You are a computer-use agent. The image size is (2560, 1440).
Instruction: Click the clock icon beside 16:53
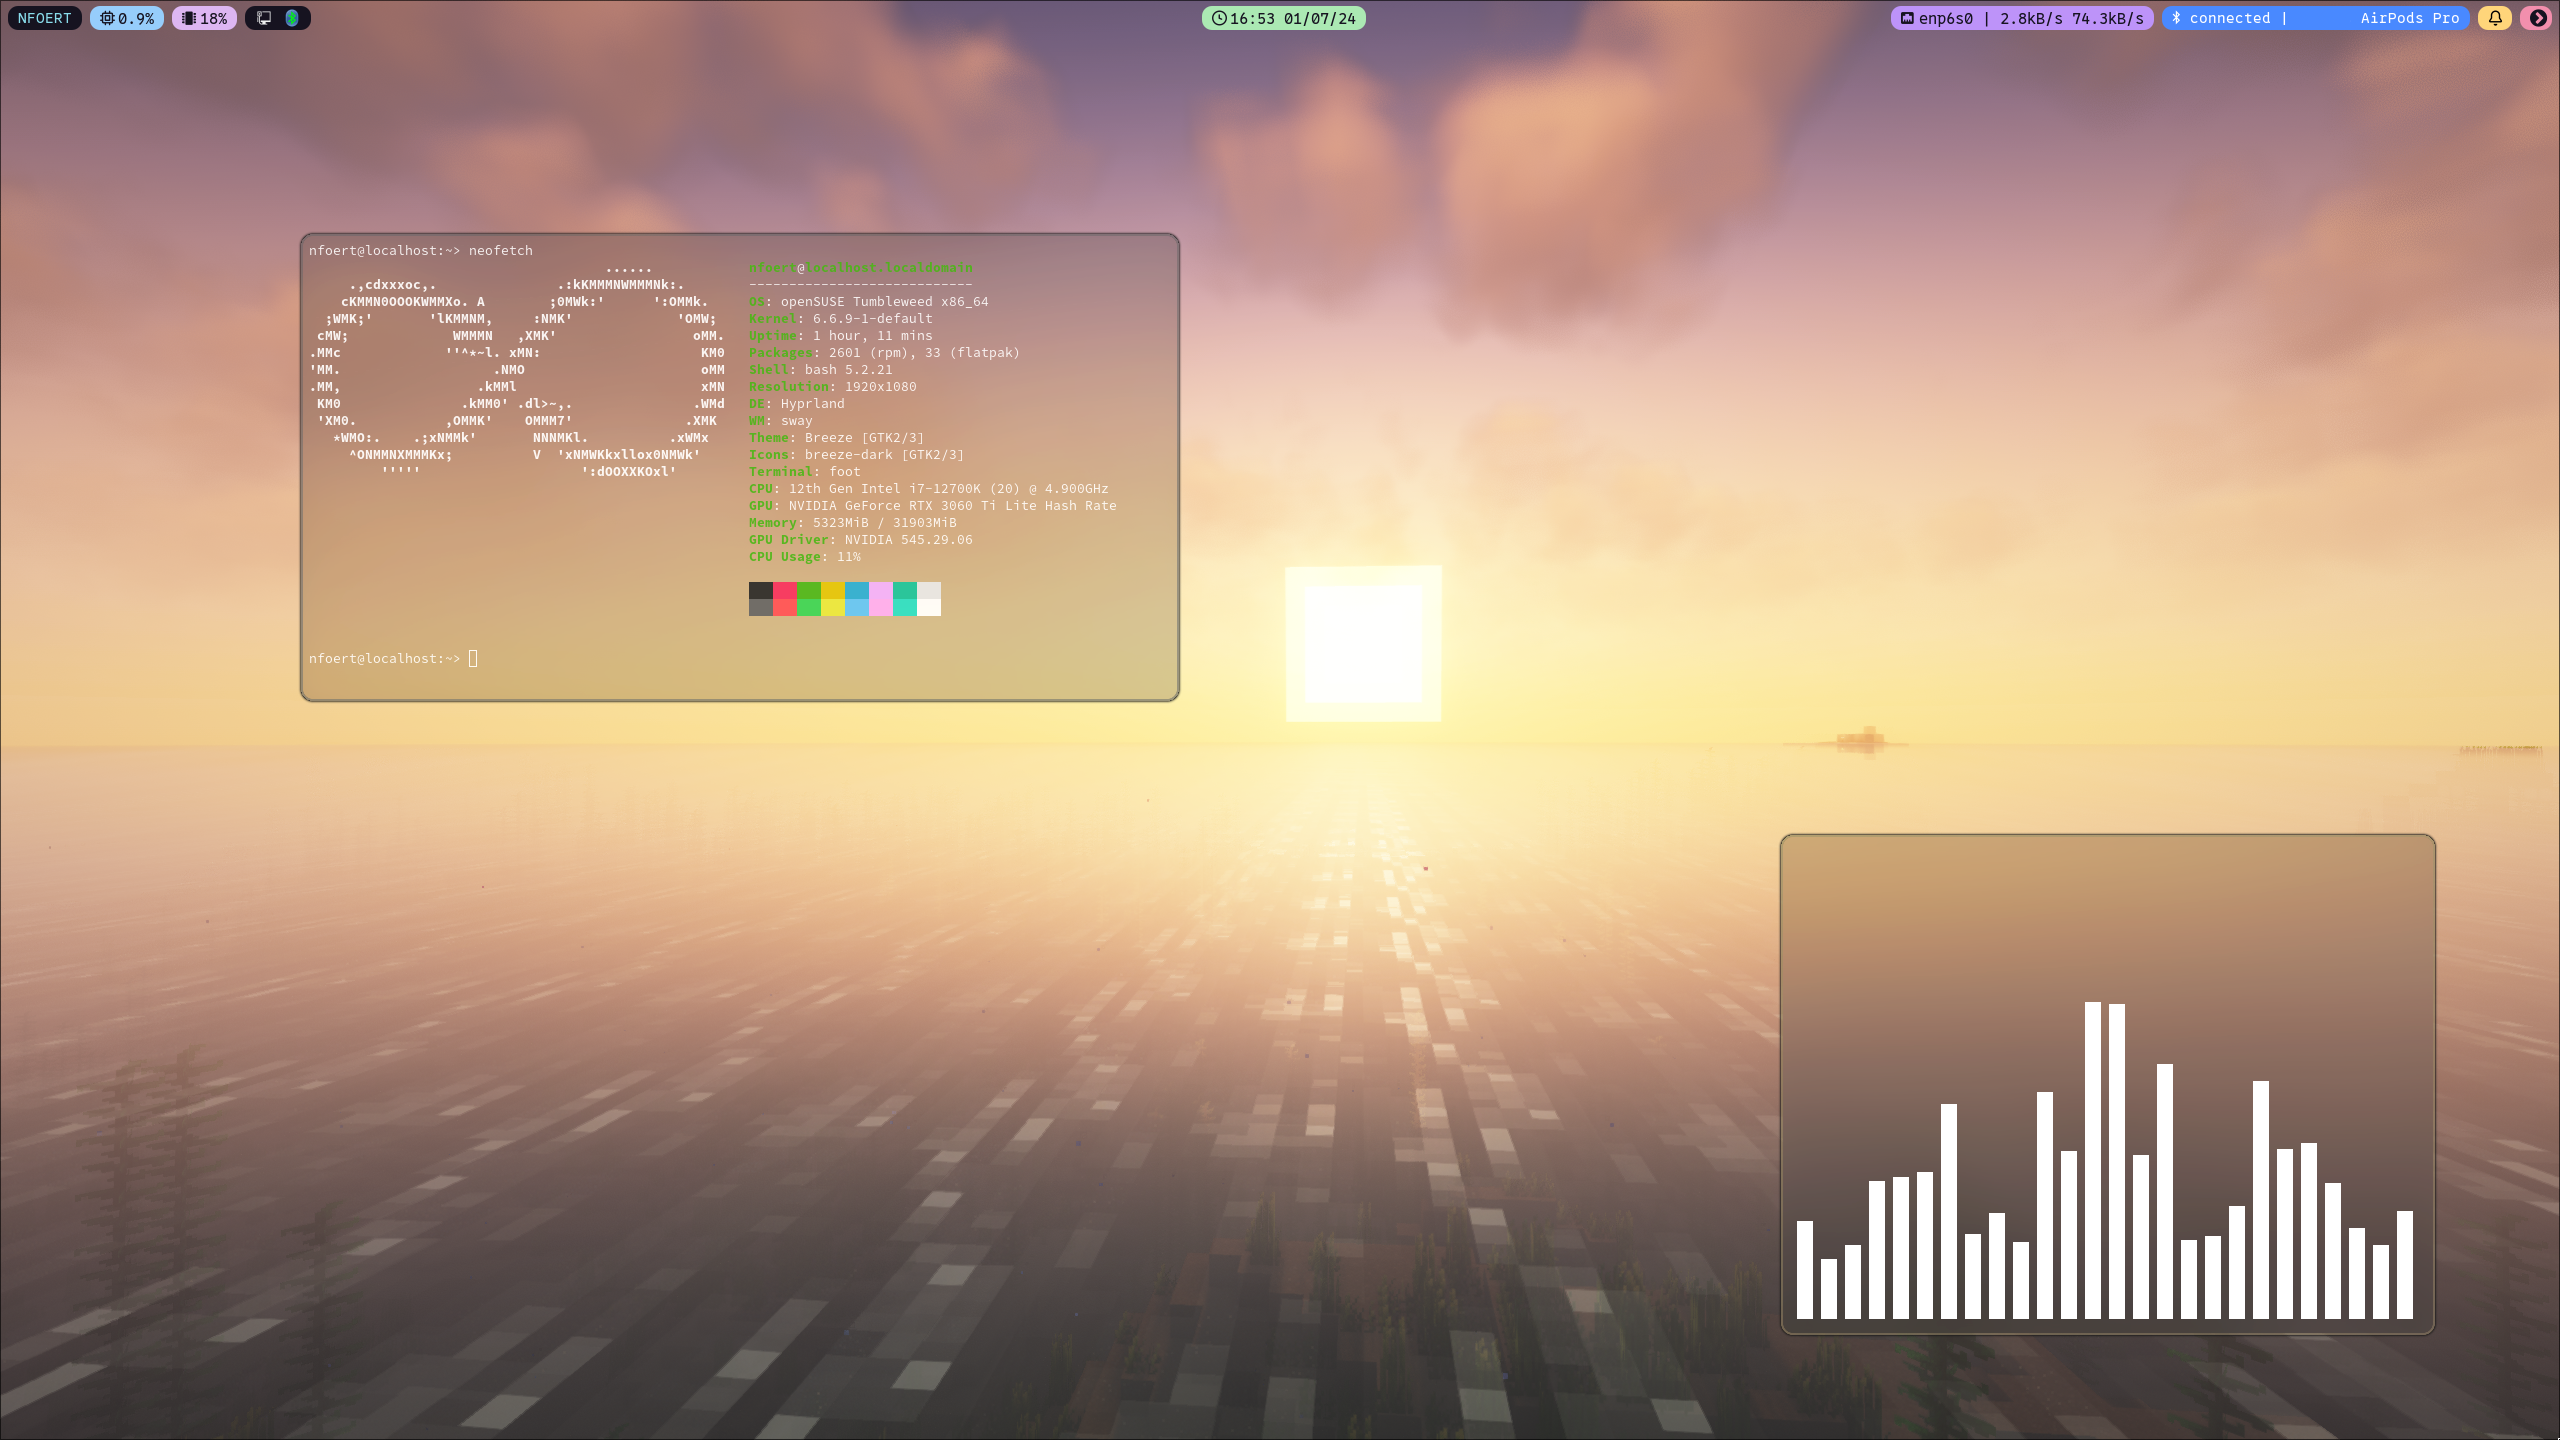coord(1218,18)
